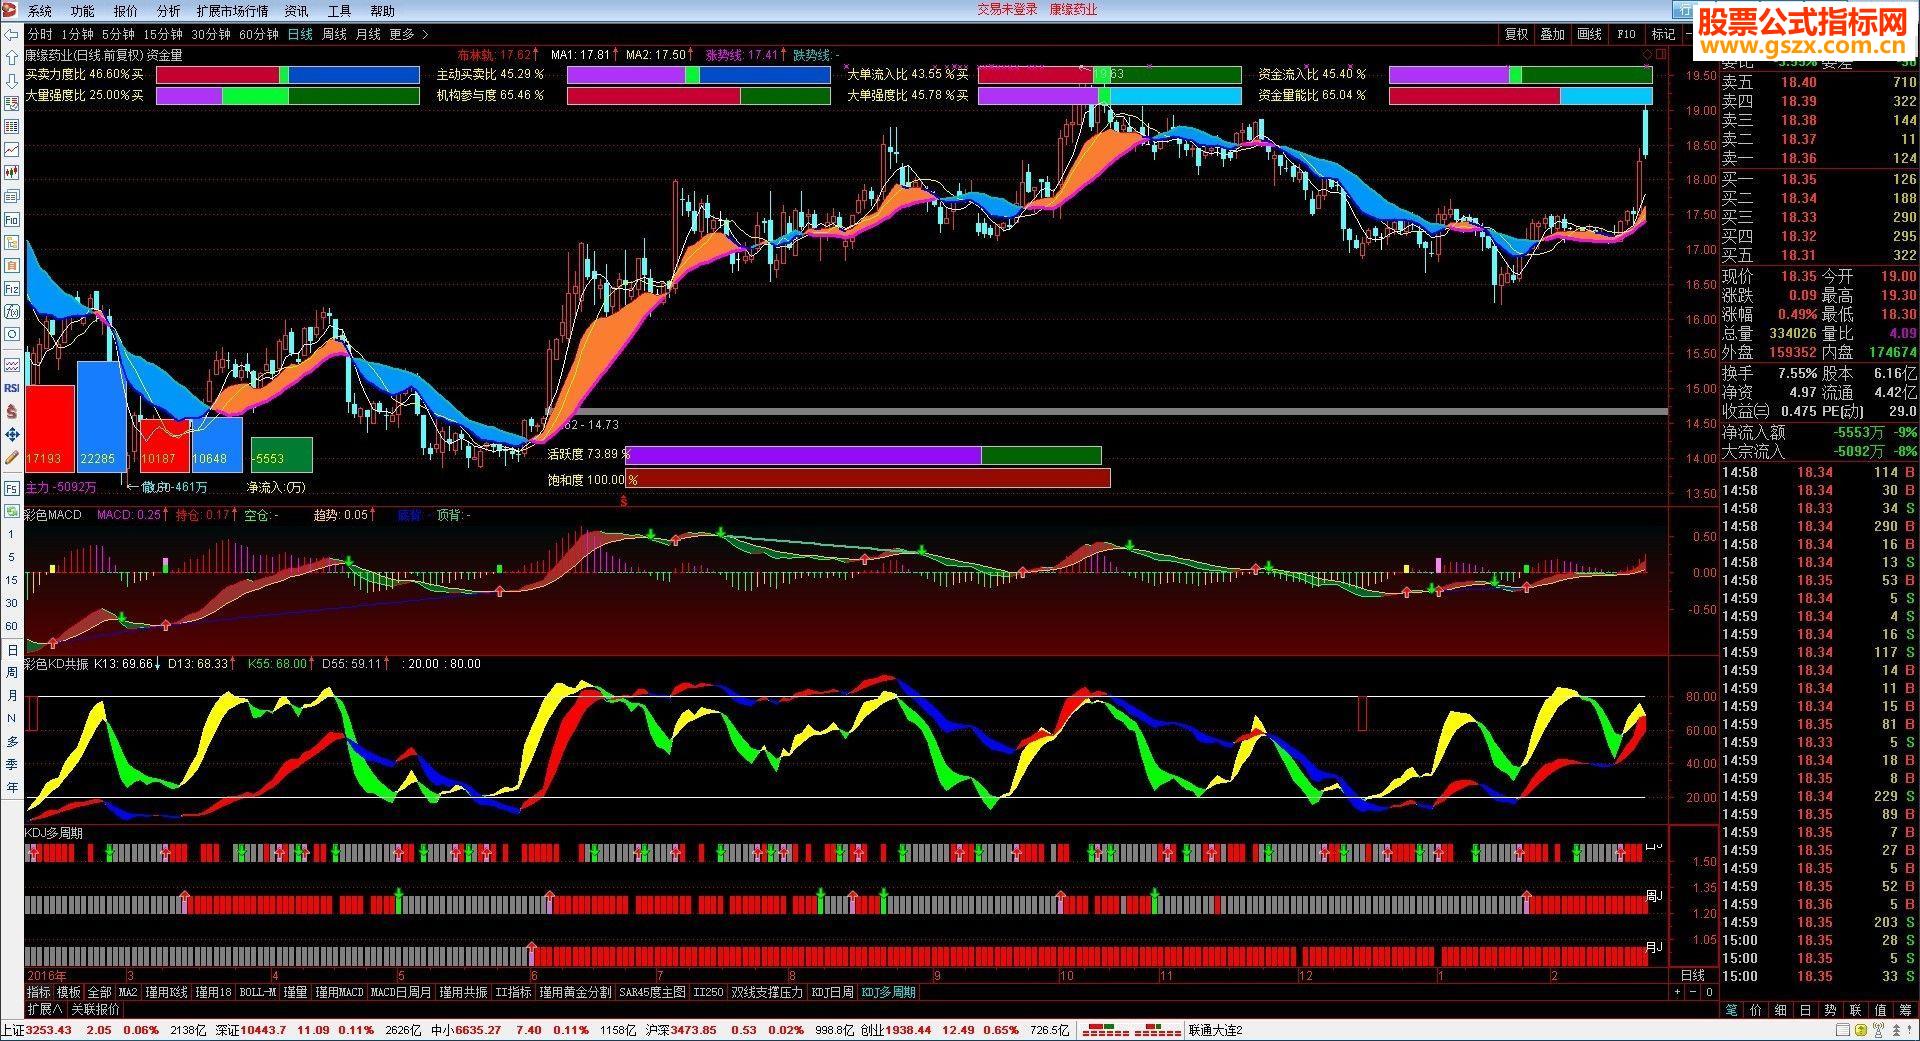
Task: Select the 5-minute period in sidebar
Action: pos(12,557)
